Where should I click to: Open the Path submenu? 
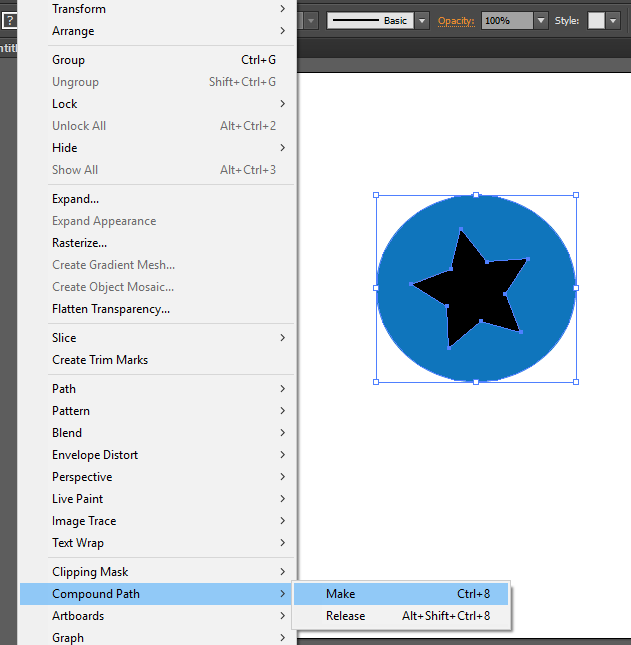(158, 389)
